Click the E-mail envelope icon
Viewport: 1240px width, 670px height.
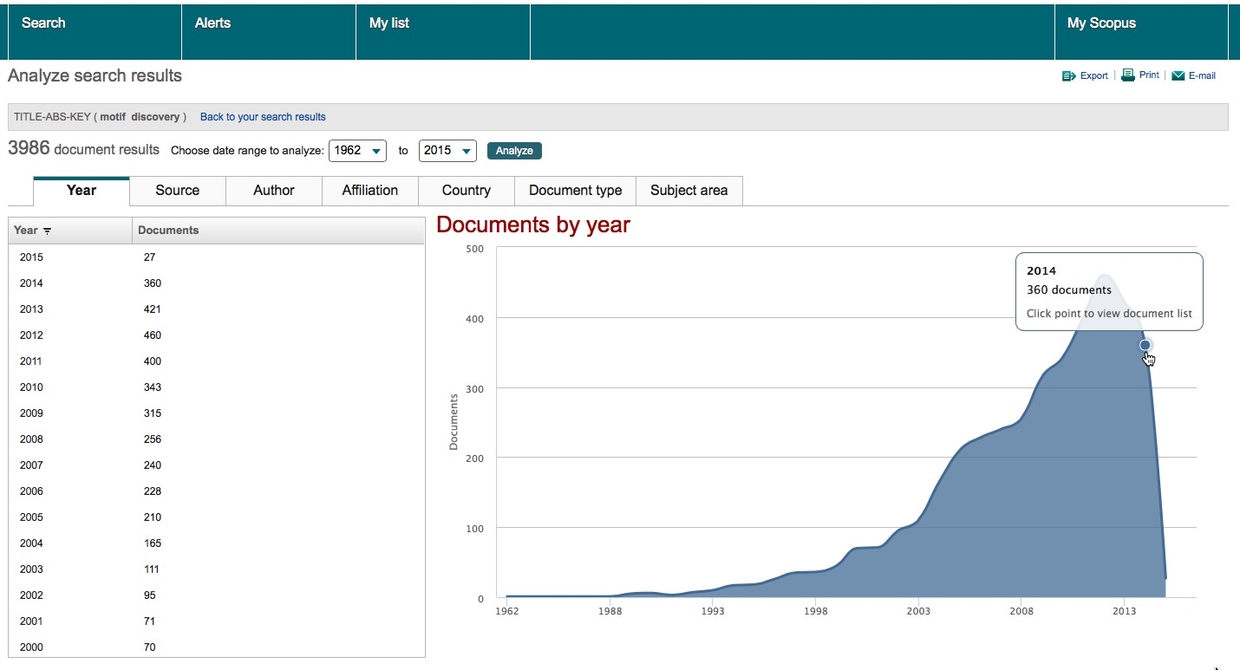pyautogui.click(x=1178, y=76)
